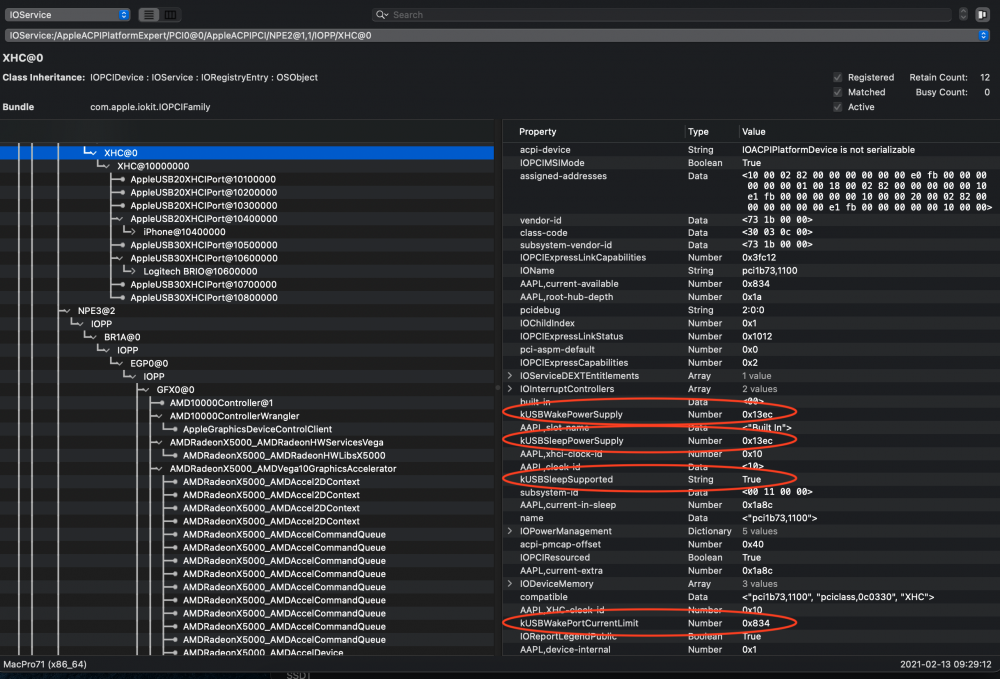This screenshot has width=1000, height=679.
Task: Expand the IODeviceMemory array
Action: point(510,584)
